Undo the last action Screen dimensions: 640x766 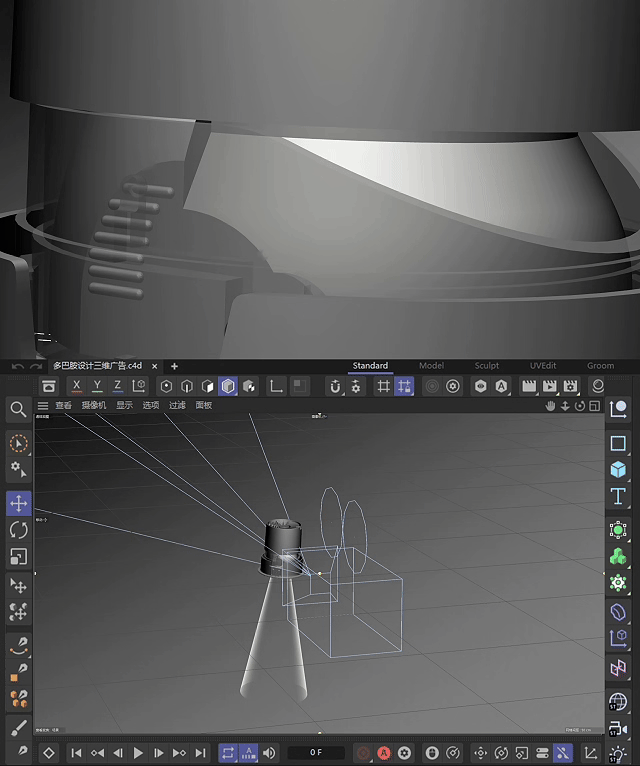tap(18, 366)
